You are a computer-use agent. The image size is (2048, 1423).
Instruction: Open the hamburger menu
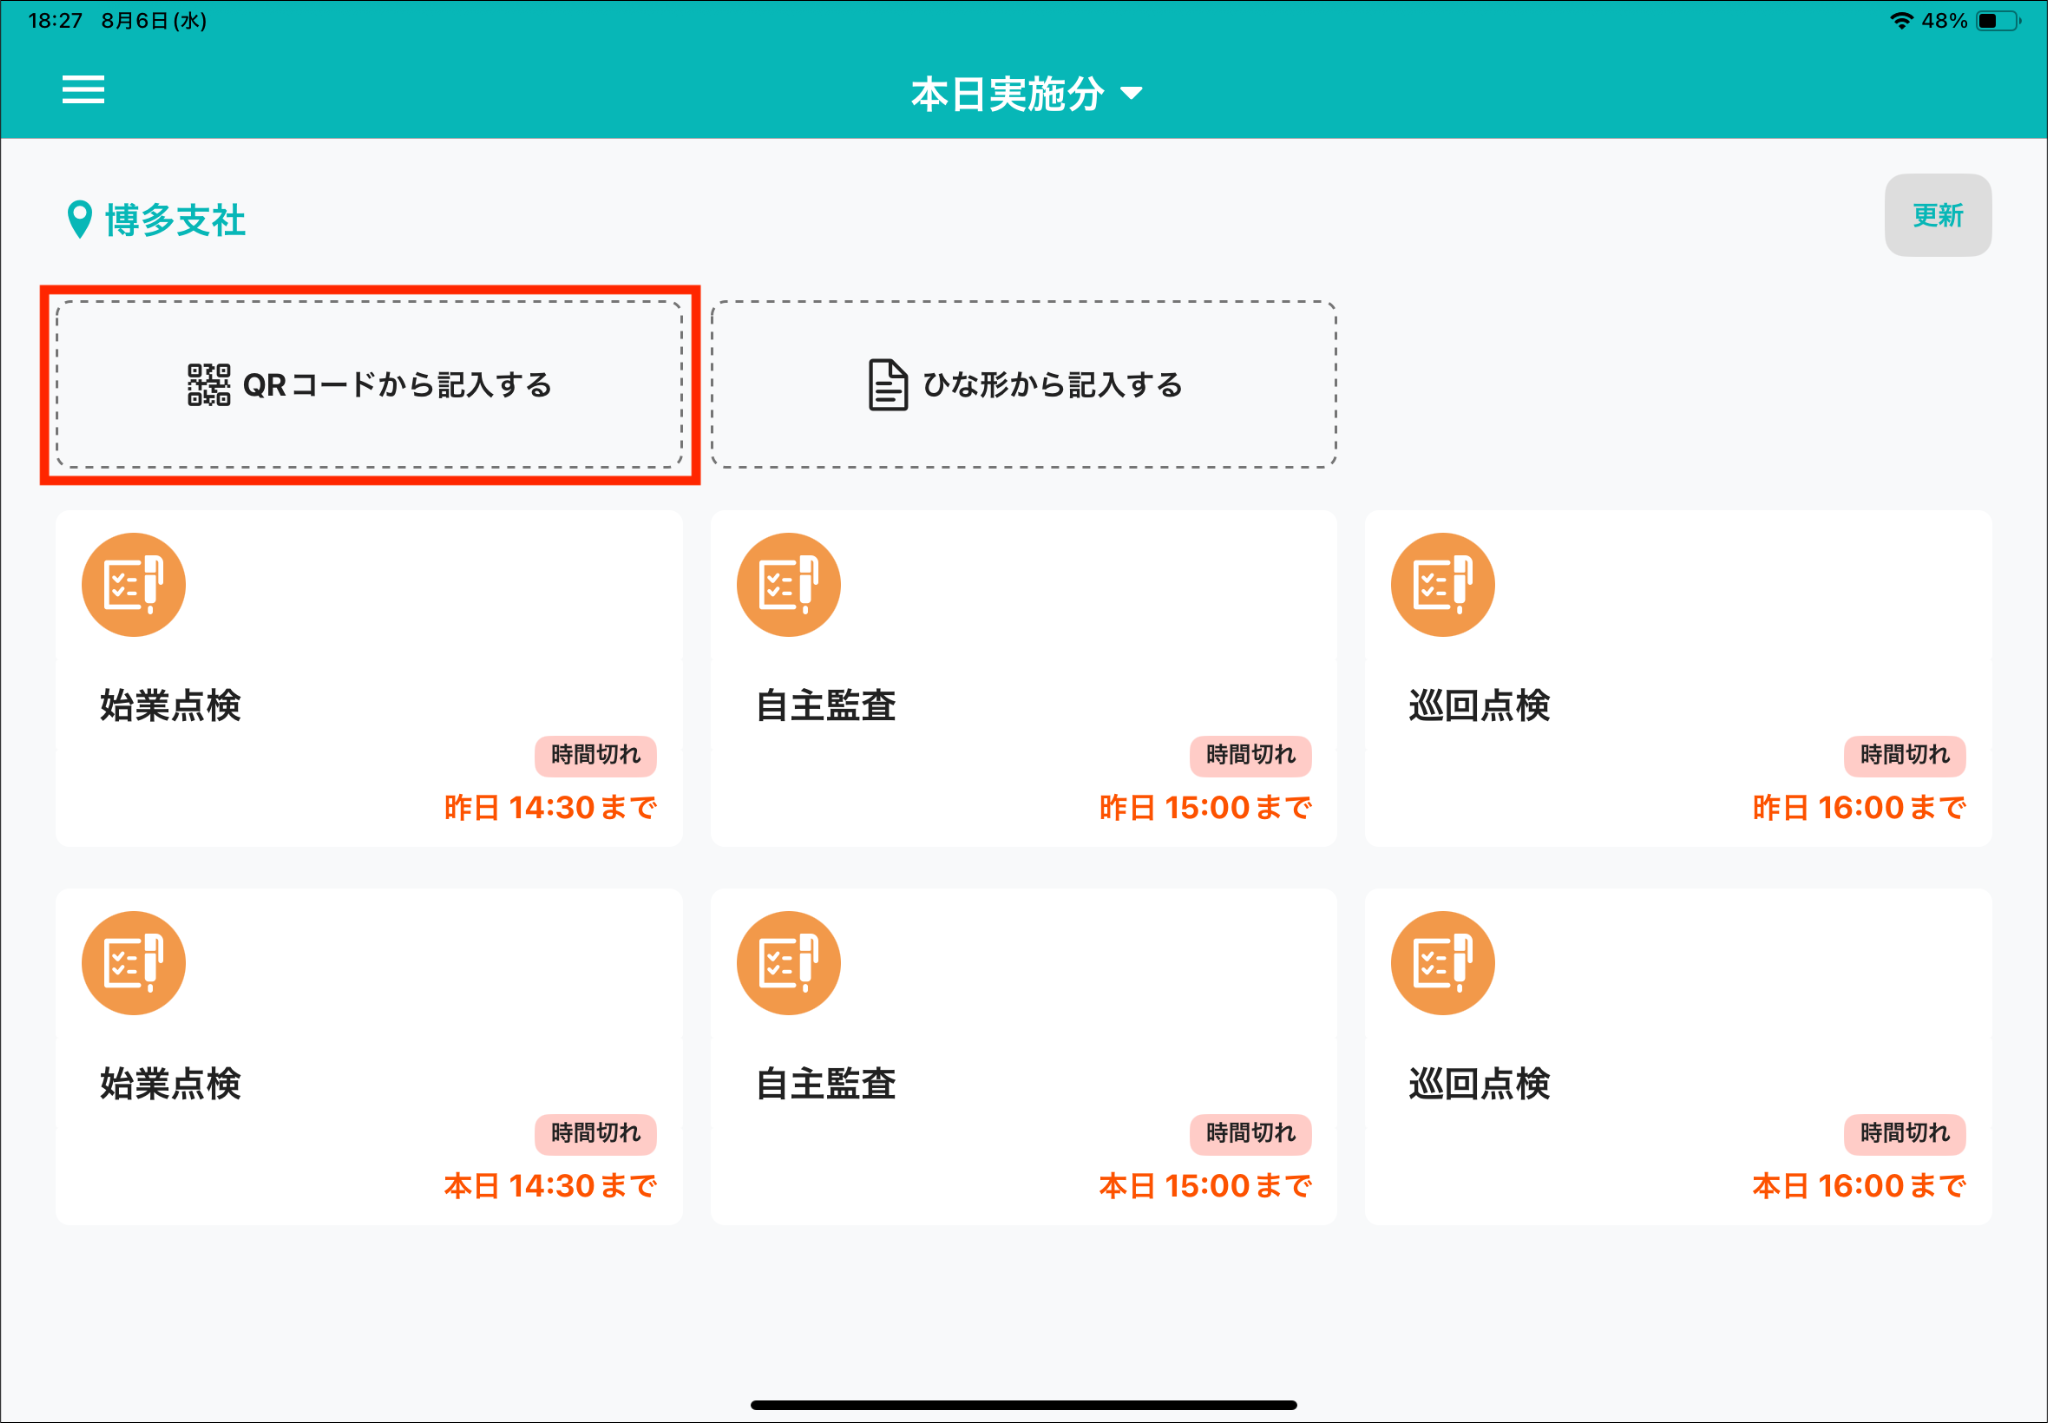83,90
